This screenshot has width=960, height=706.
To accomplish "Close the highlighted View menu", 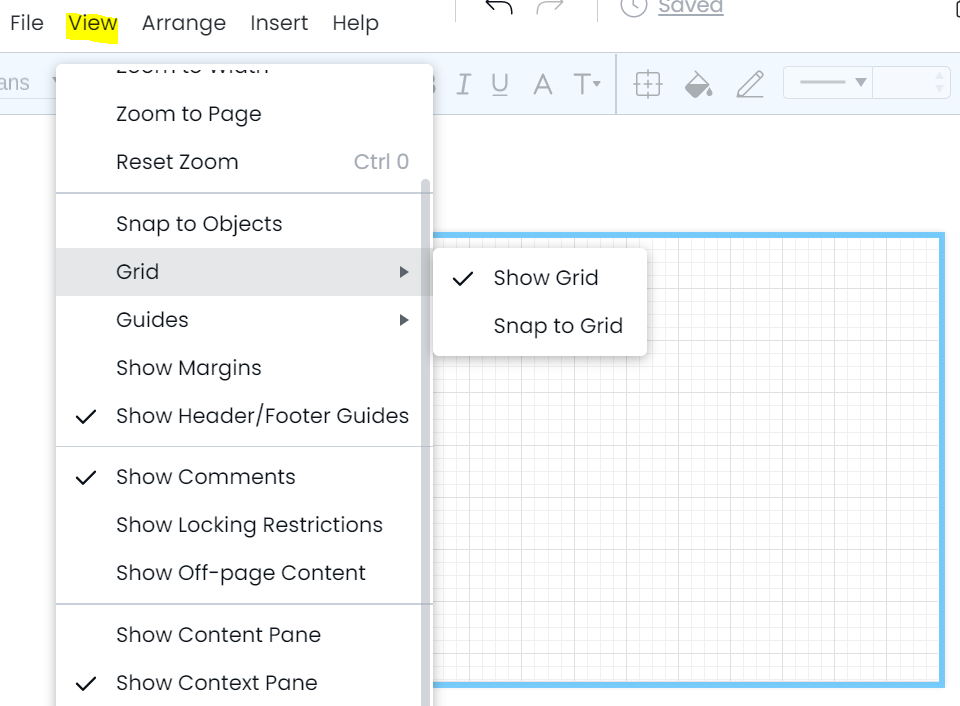I will (92, 23).
